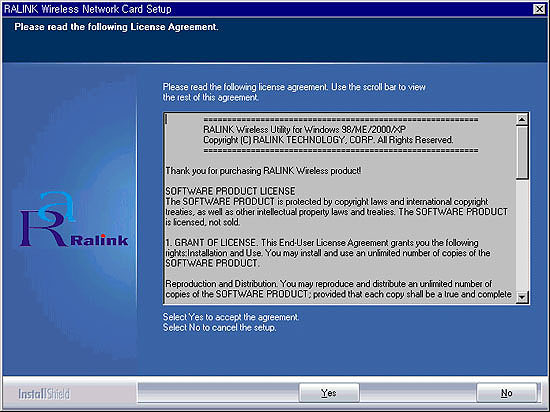The width and height of the screenshot is (550, 412).
Task: Click the 'Reproduction and Distribution' paragraph
Action: point(338,289)
